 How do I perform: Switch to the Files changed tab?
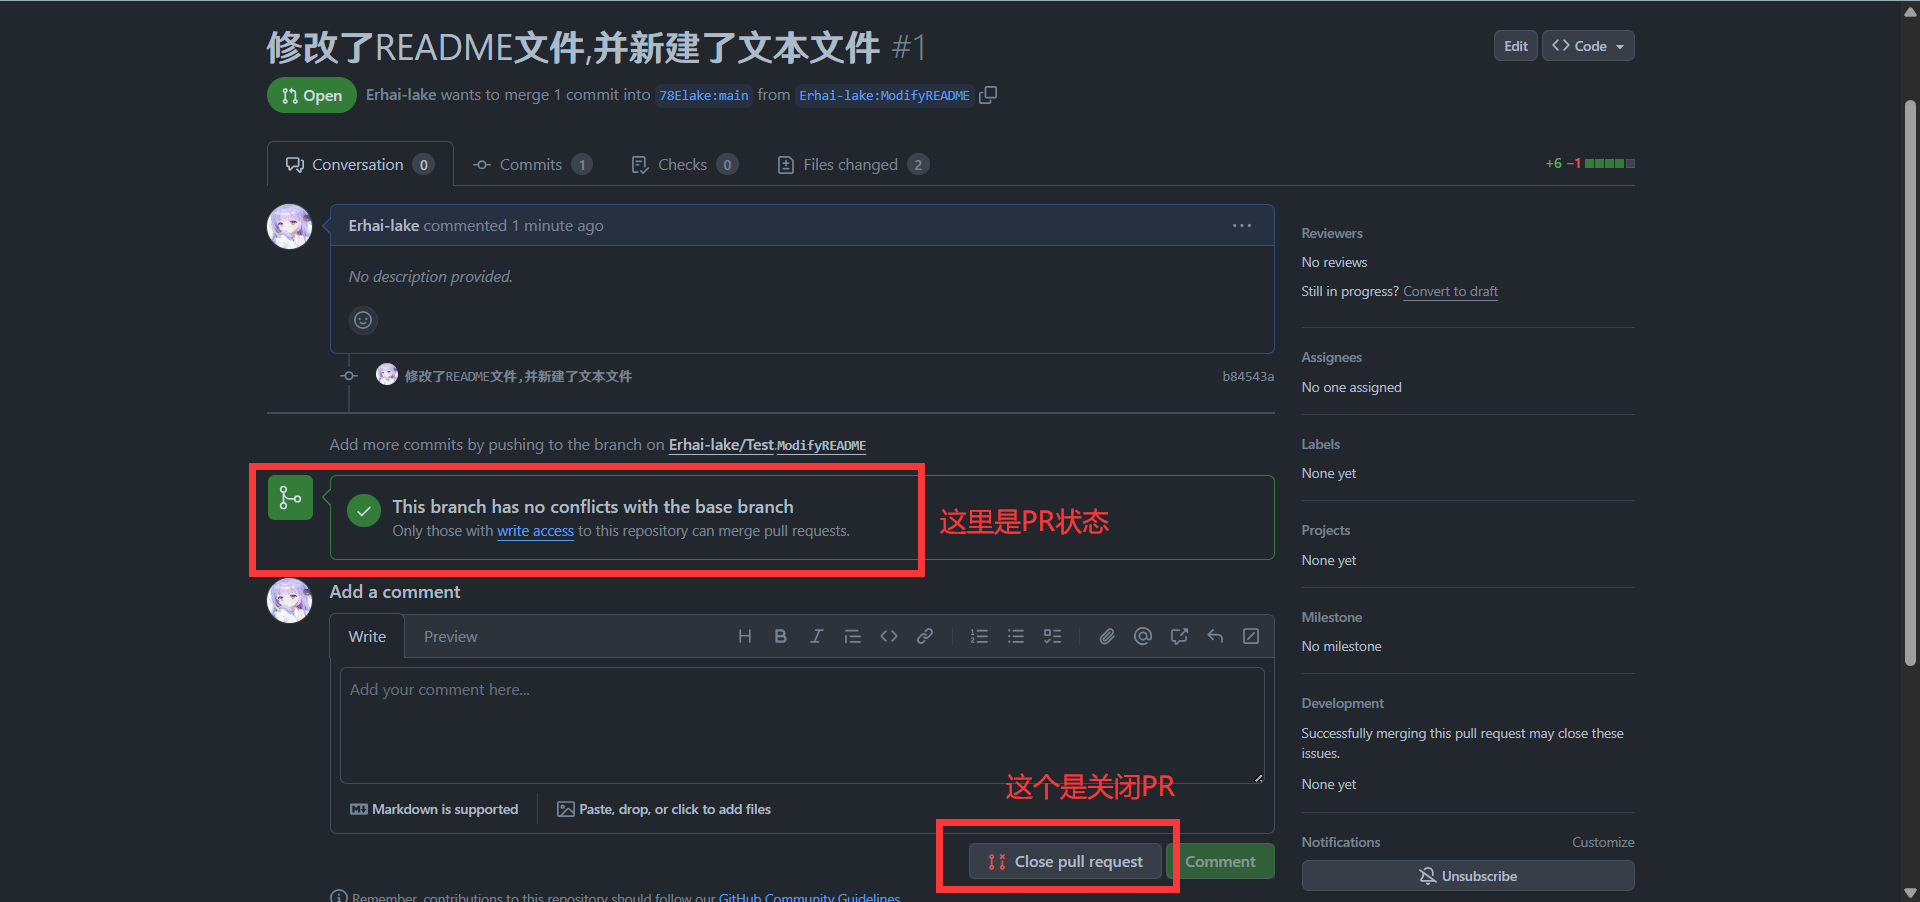pyautogui.click(x=852, y=165)
